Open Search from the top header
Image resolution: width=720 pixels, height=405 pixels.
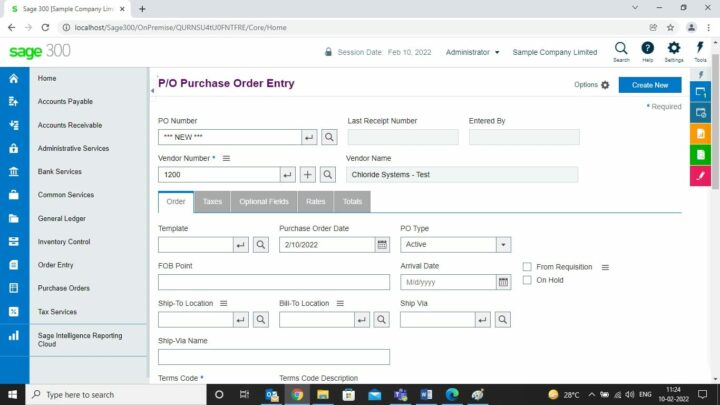click(x=621, y=51)
